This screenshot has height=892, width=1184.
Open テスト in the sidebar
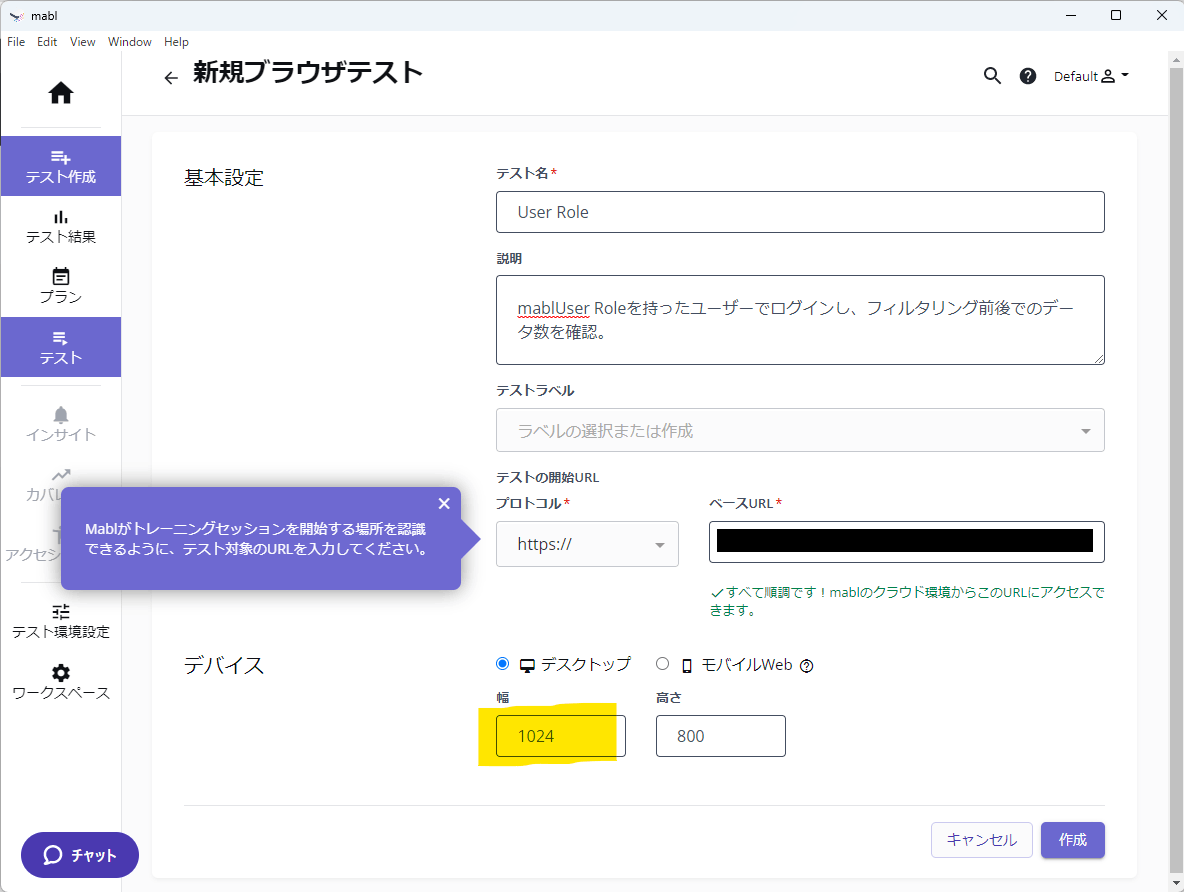(x=60, y=347)
